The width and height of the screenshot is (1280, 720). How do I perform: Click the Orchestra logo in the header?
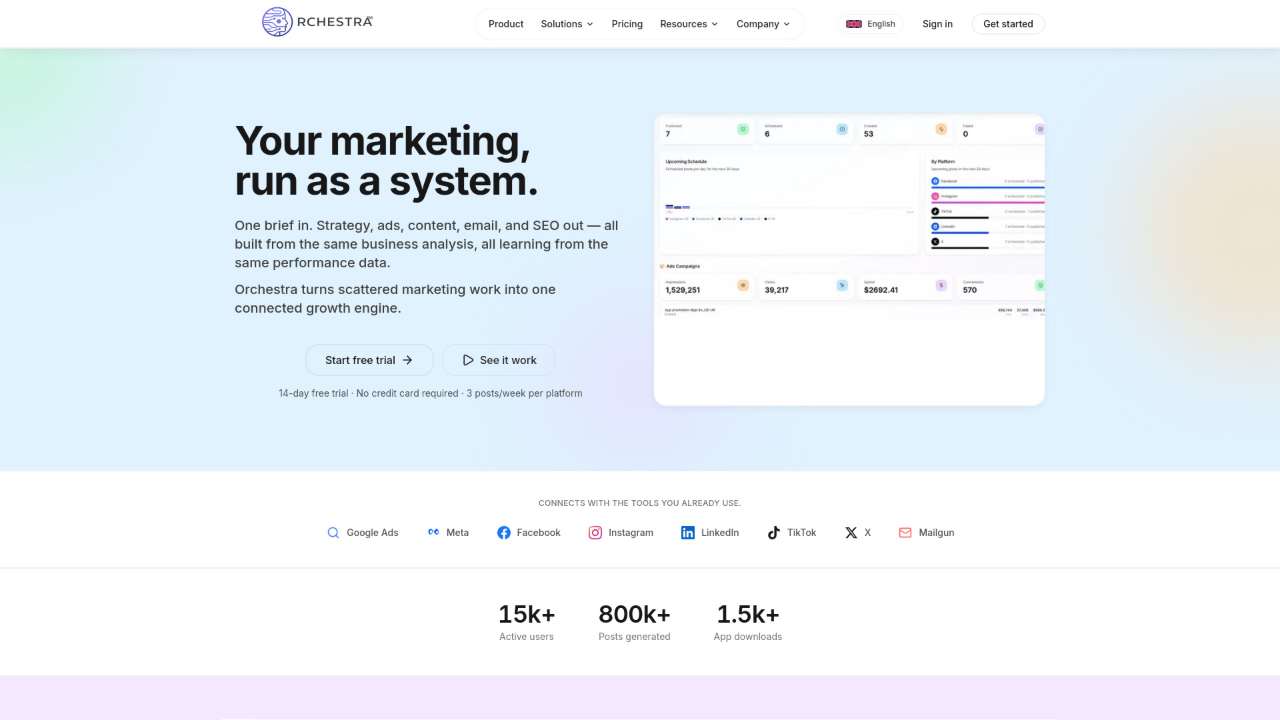click(317, 22)
